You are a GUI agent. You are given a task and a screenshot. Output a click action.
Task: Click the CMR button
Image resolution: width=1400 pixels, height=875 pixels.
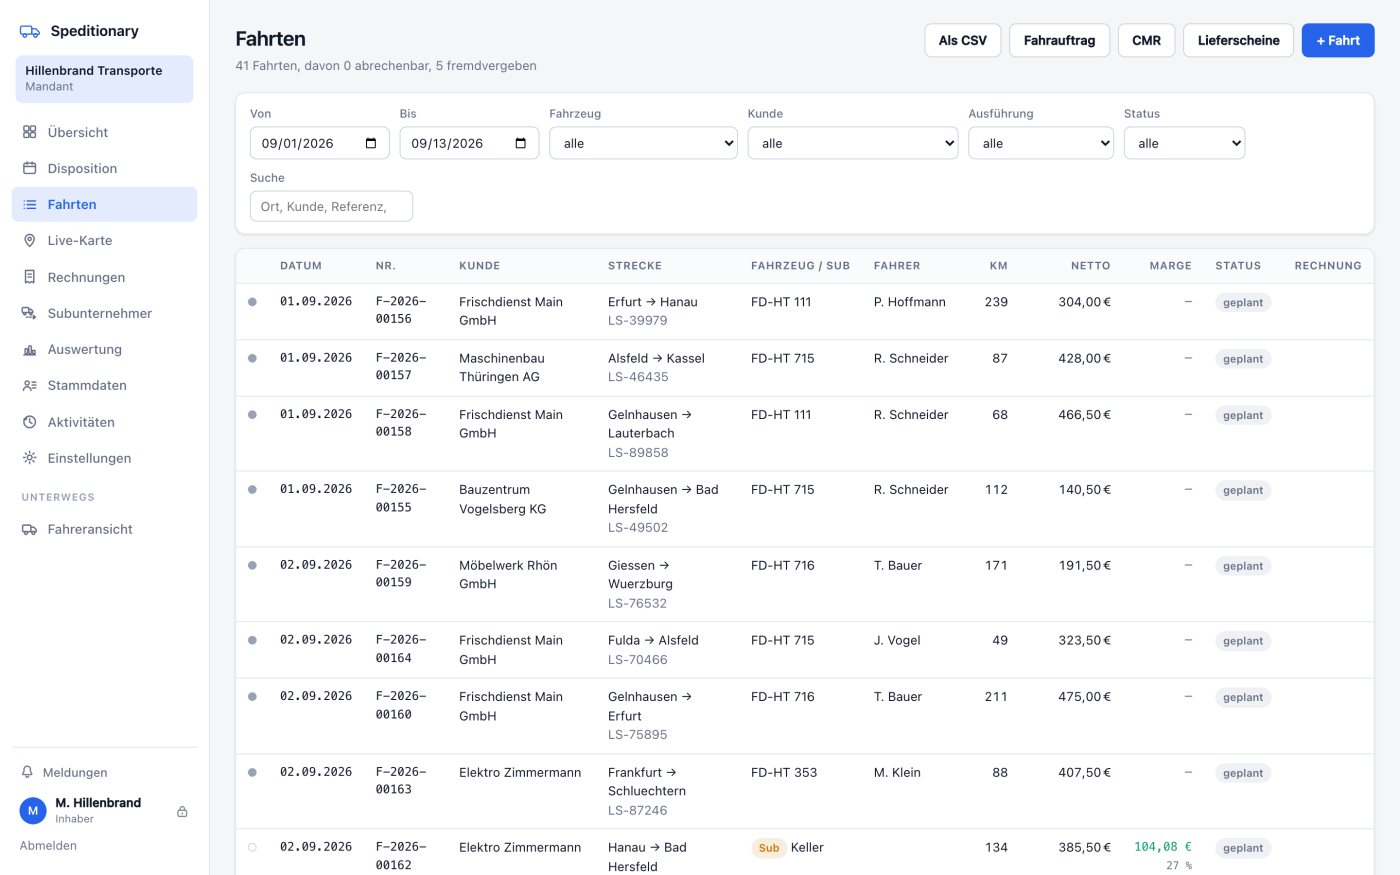click(1146, 40)
